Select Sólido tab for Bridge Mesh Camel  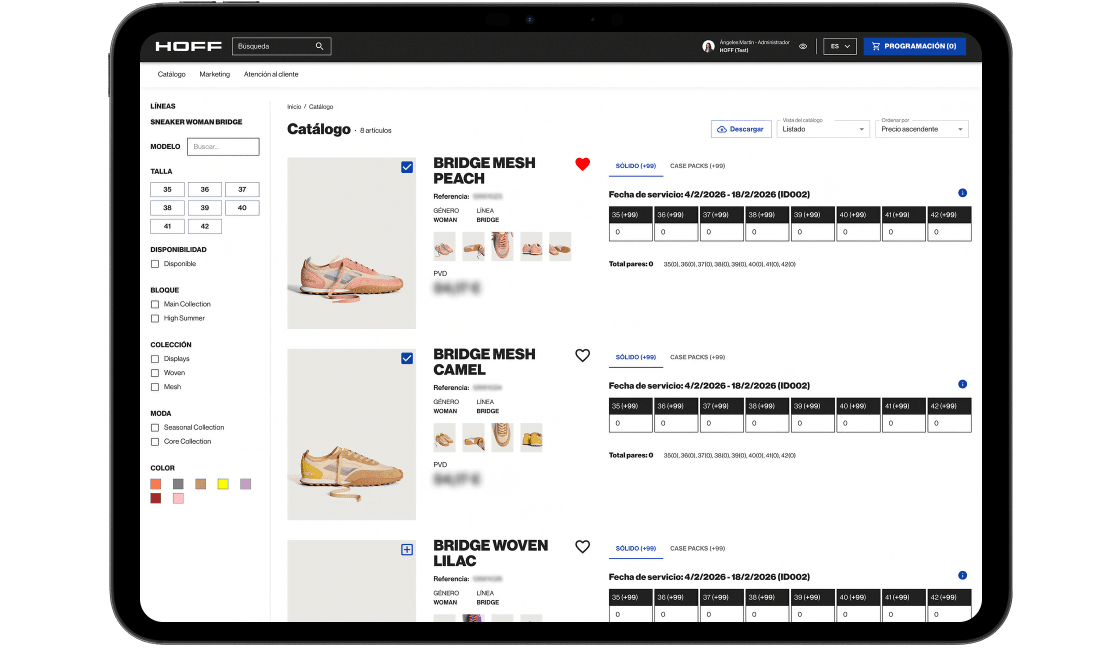coord(636,357)
